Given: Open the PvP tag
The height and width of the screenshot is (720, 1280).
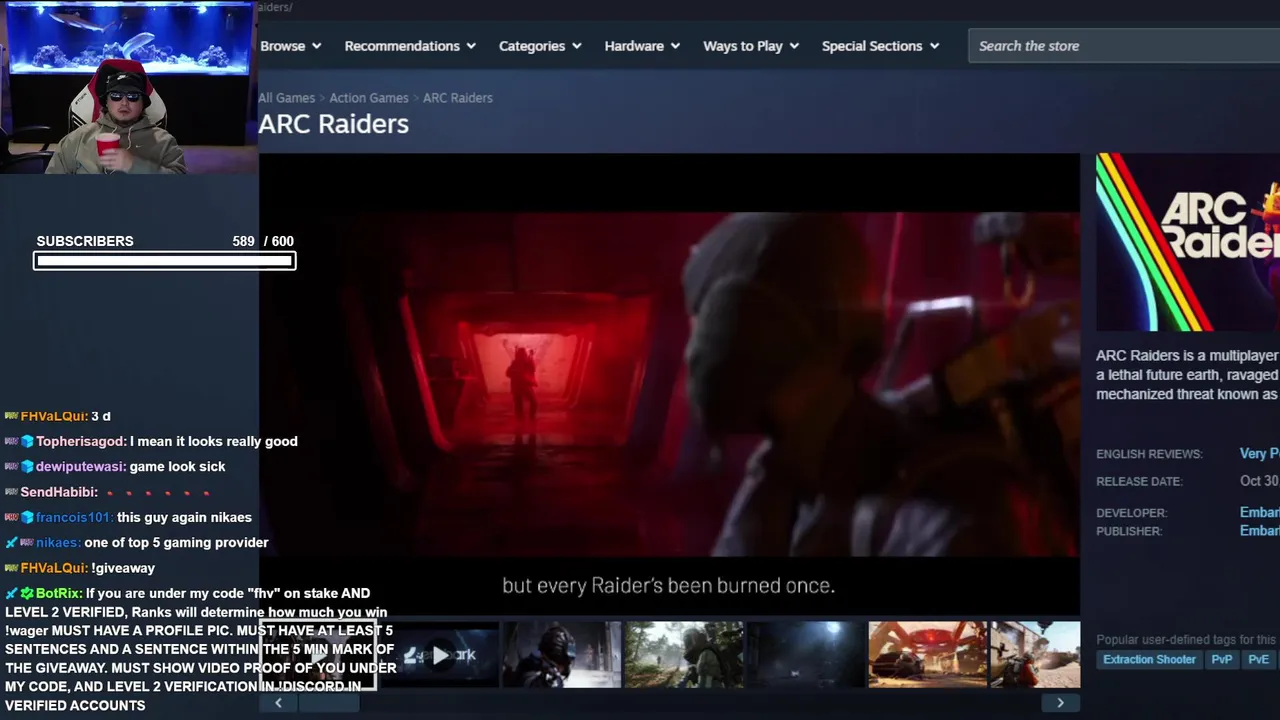Looking at the screenshot, I should point(1221,660).
